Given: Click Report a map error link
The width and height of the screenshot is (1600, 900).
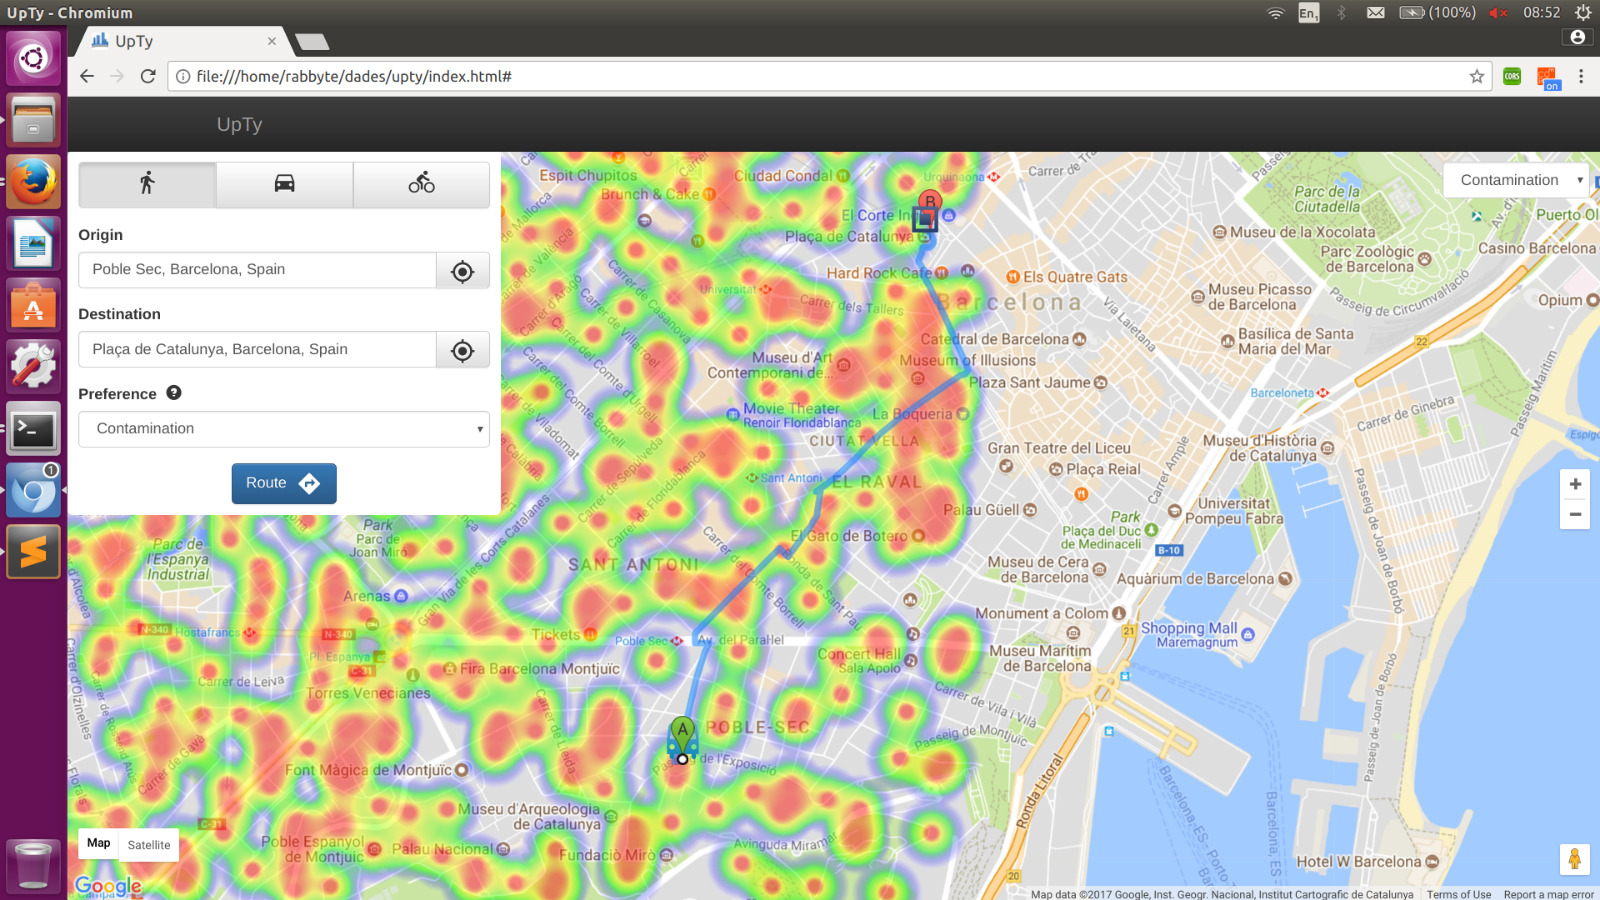Looking at the screenshot, I should [x=1549, y=895].
